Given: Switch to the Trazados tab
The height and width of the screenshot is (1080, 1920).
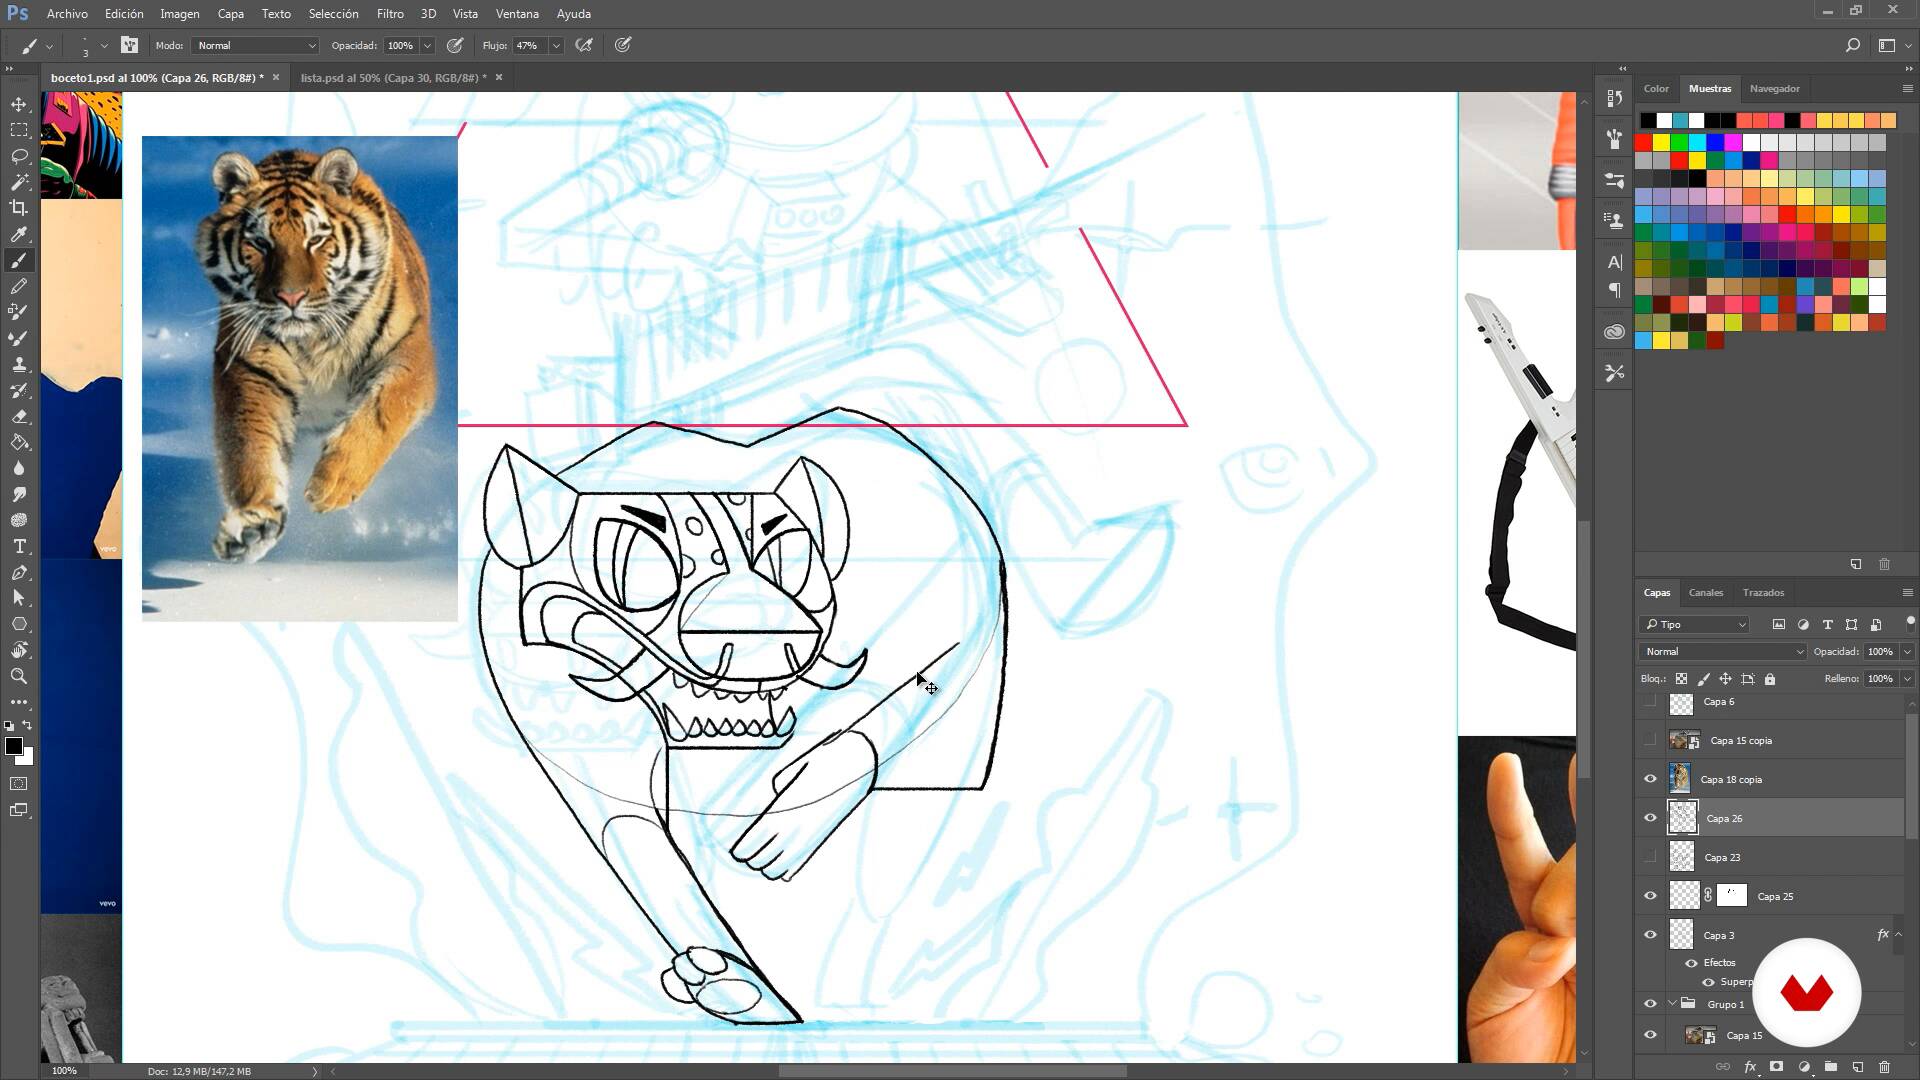Looking at the screenshot, I should coord(1762,592).
